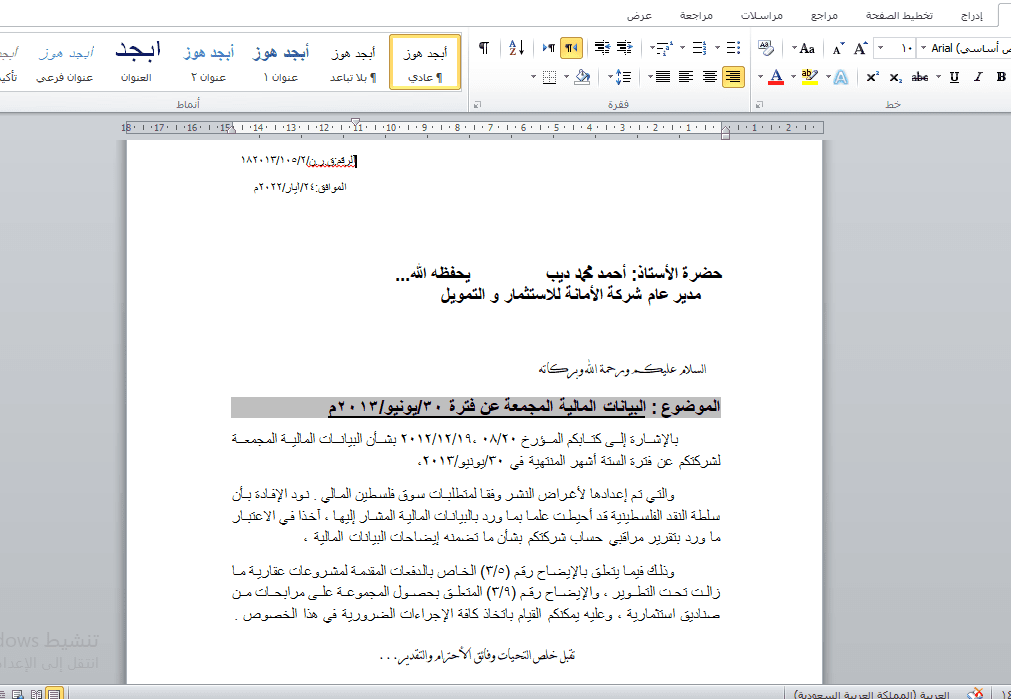Open the تخطيط الصفحة tab

[899, 15]
